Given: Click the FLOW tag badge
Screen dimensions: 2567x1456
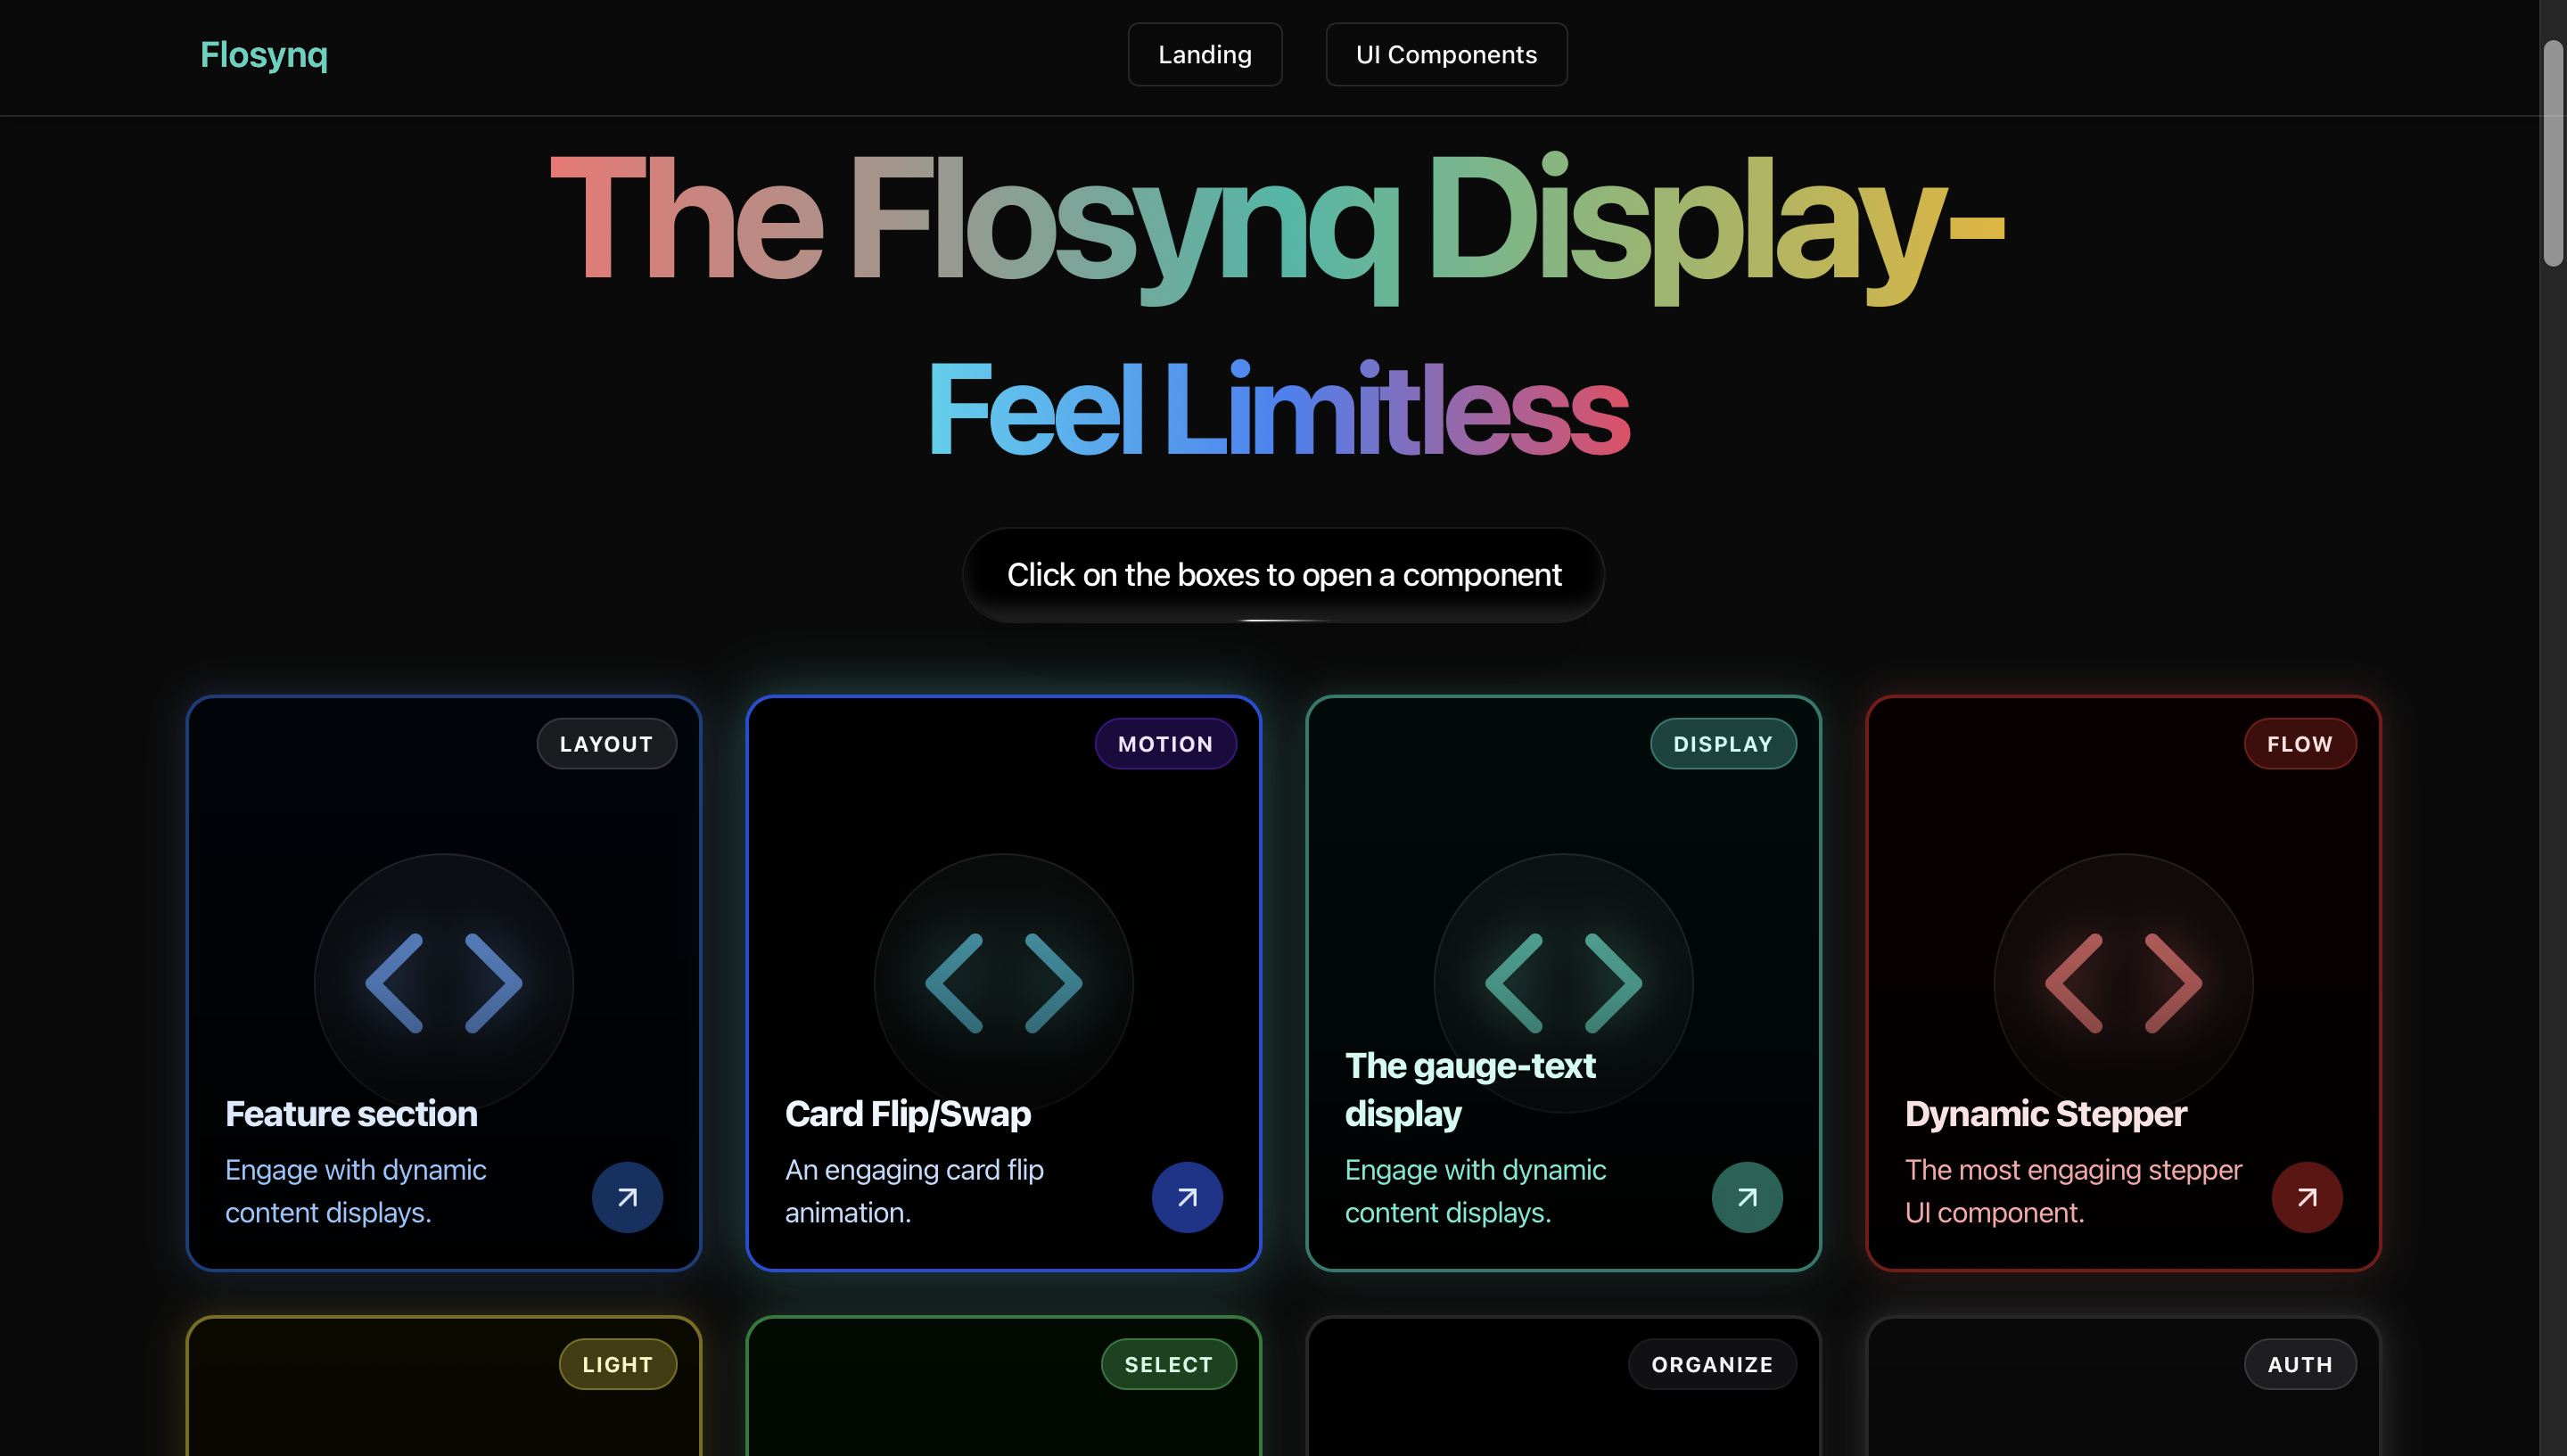Looking at the screenshot, I should point(2300,744).
